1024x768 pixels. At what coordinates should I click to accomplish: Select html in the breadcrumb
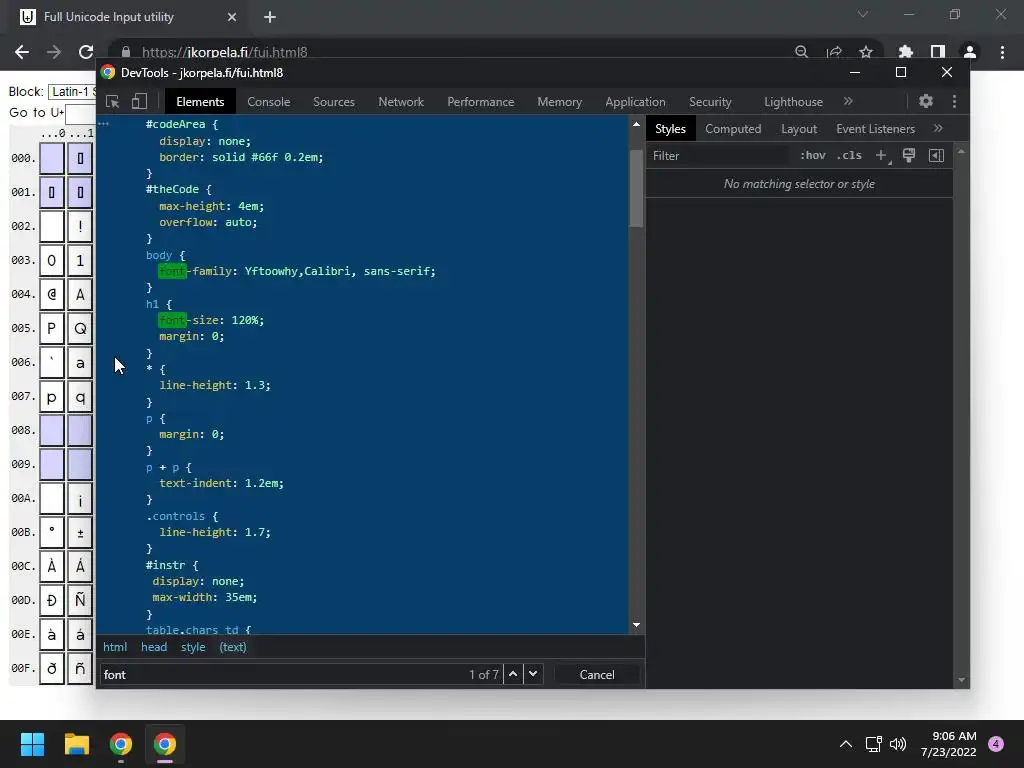[x=115, y=647]
